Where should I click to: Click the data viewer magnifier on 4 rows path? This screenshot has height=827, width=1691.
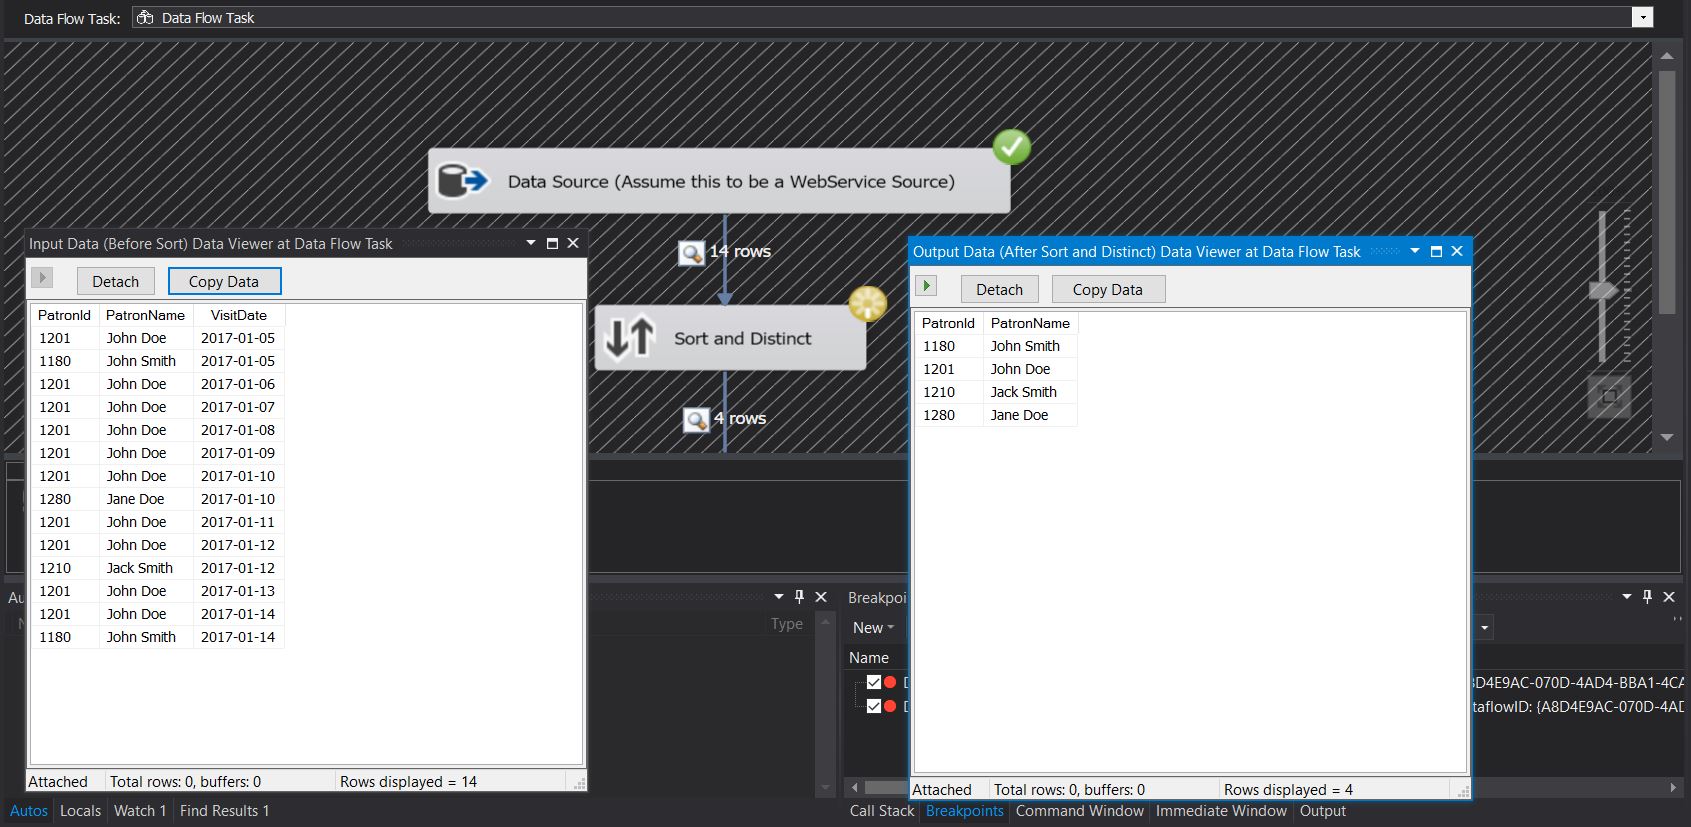696,420
